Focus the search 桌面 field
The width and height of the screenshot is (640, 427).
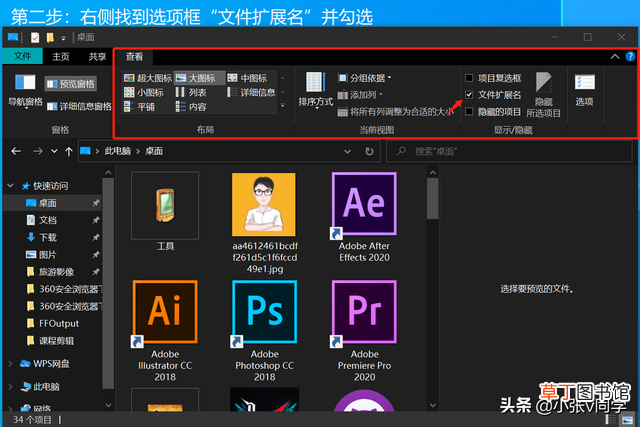click(509, 151)
